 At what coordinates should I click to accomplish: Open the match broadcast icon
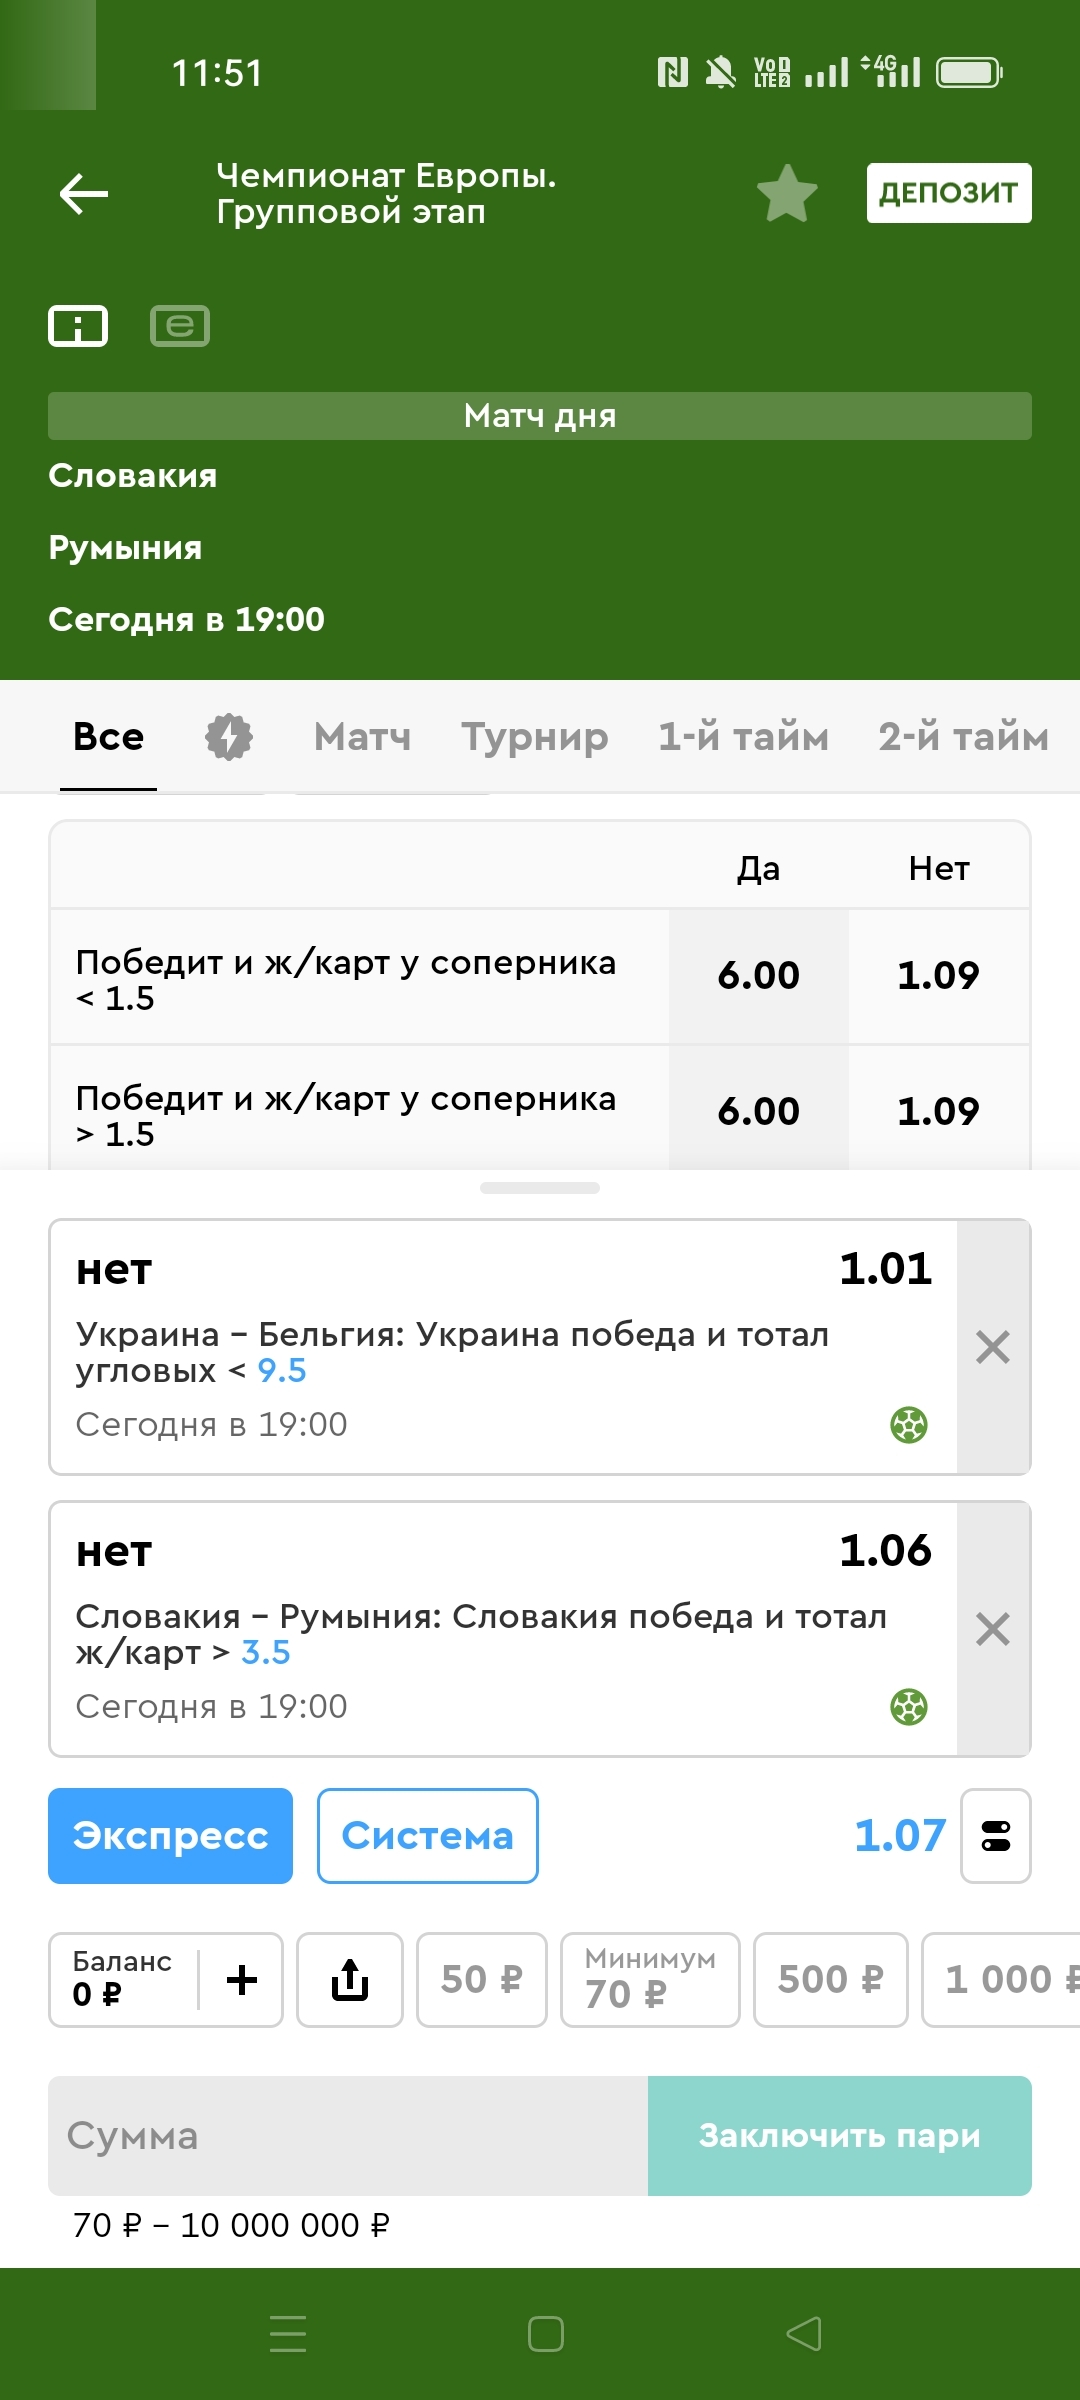[180, 326]
